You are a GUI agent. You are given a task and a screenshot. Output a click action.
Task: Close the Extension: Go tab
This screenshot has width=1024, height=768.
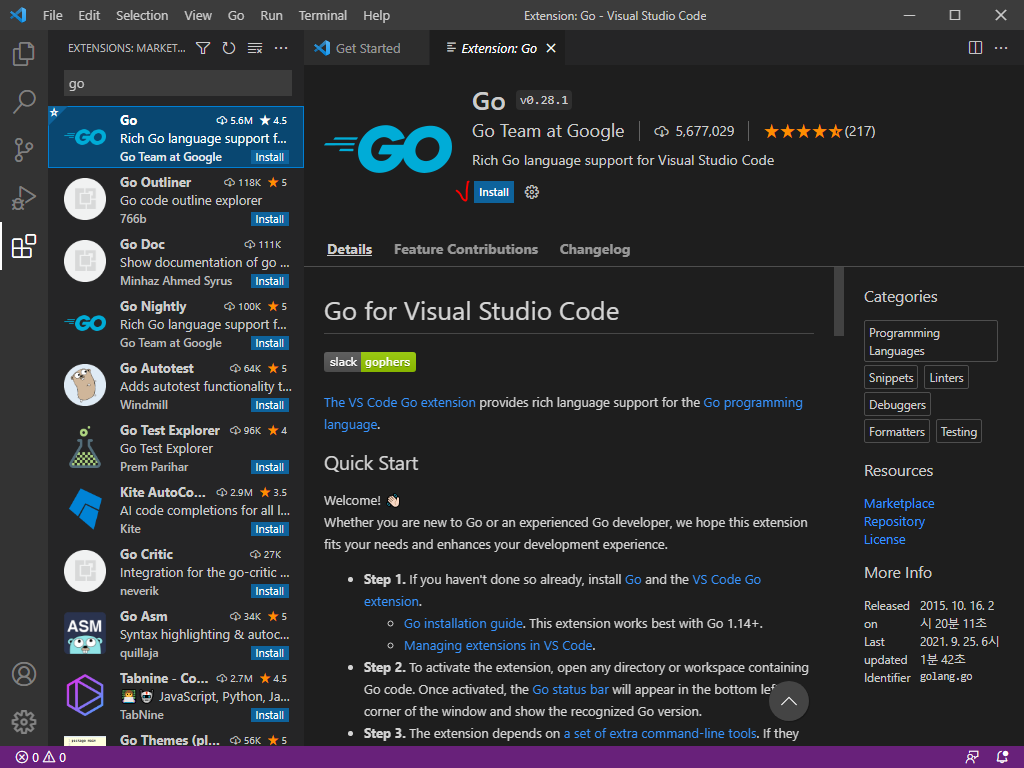551,48
